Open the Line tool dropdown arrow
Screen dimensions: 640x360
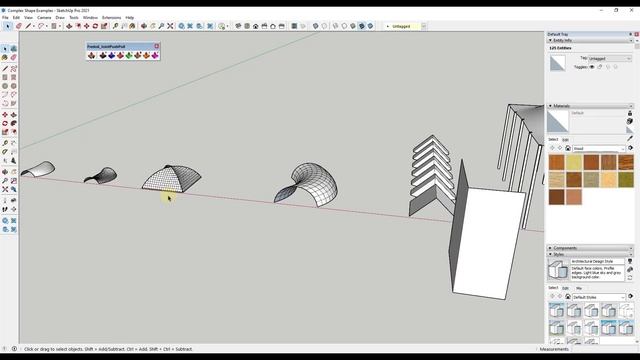tap(33, 27)
